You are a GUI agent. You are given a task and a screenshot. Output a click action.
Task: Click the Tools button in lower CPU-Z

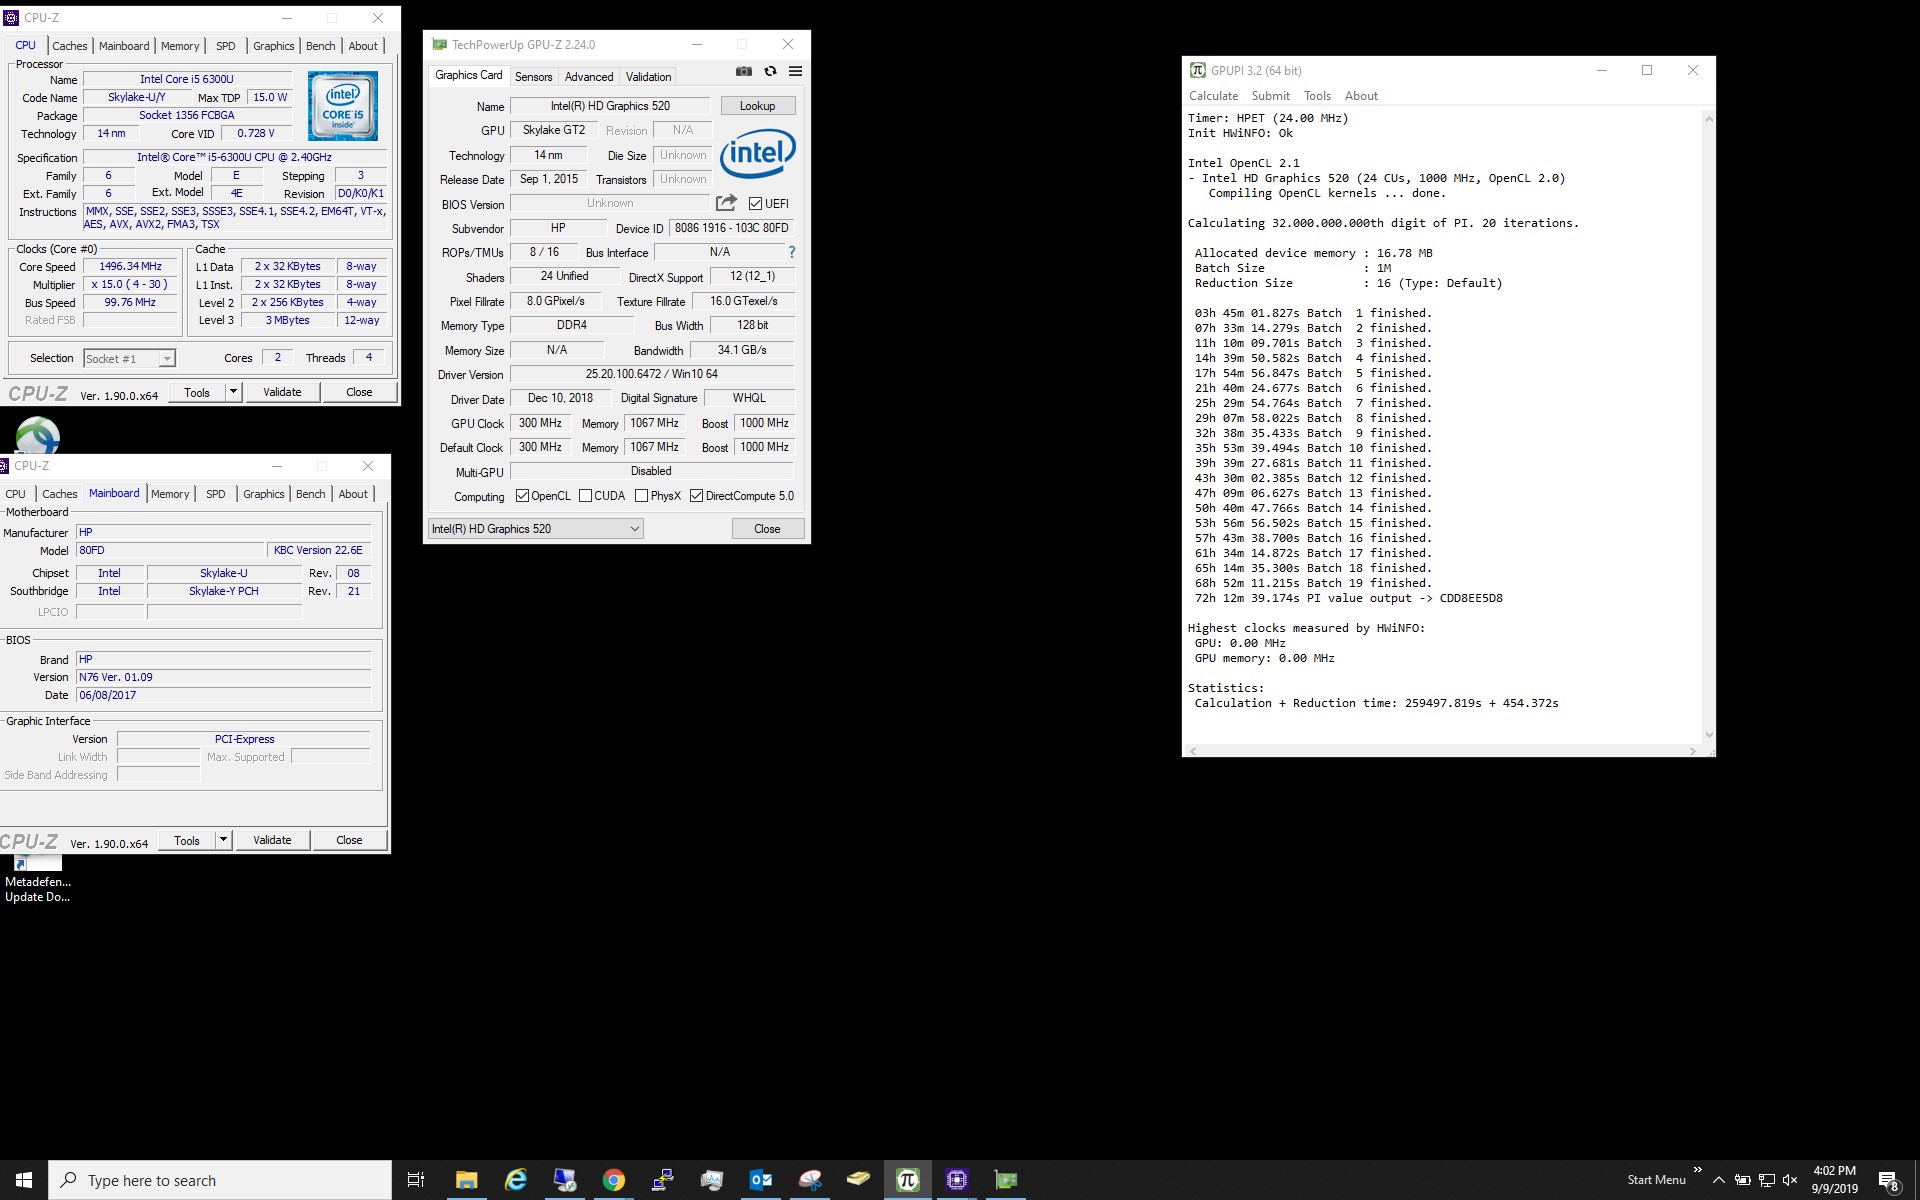click(x=187, y=840)
